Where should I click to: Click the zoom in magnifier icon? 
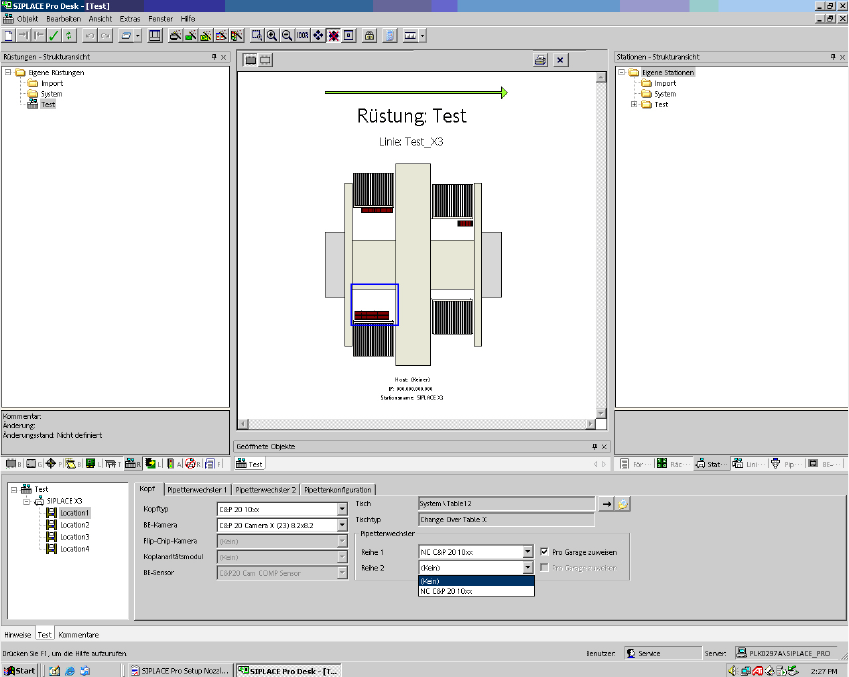point(271,36)
